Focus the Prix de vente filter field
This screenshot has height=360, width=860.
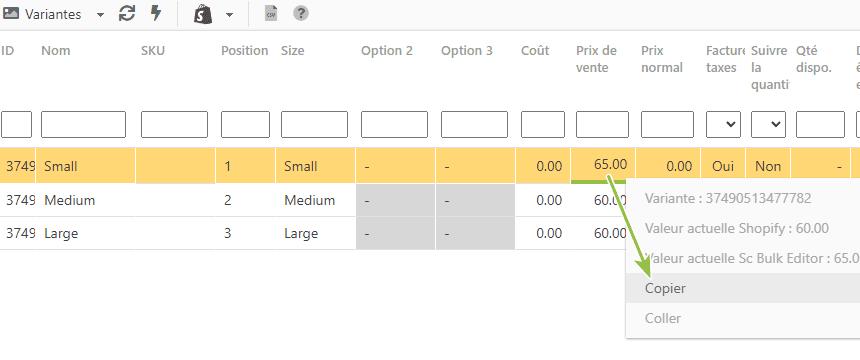(x=602, y=125)
